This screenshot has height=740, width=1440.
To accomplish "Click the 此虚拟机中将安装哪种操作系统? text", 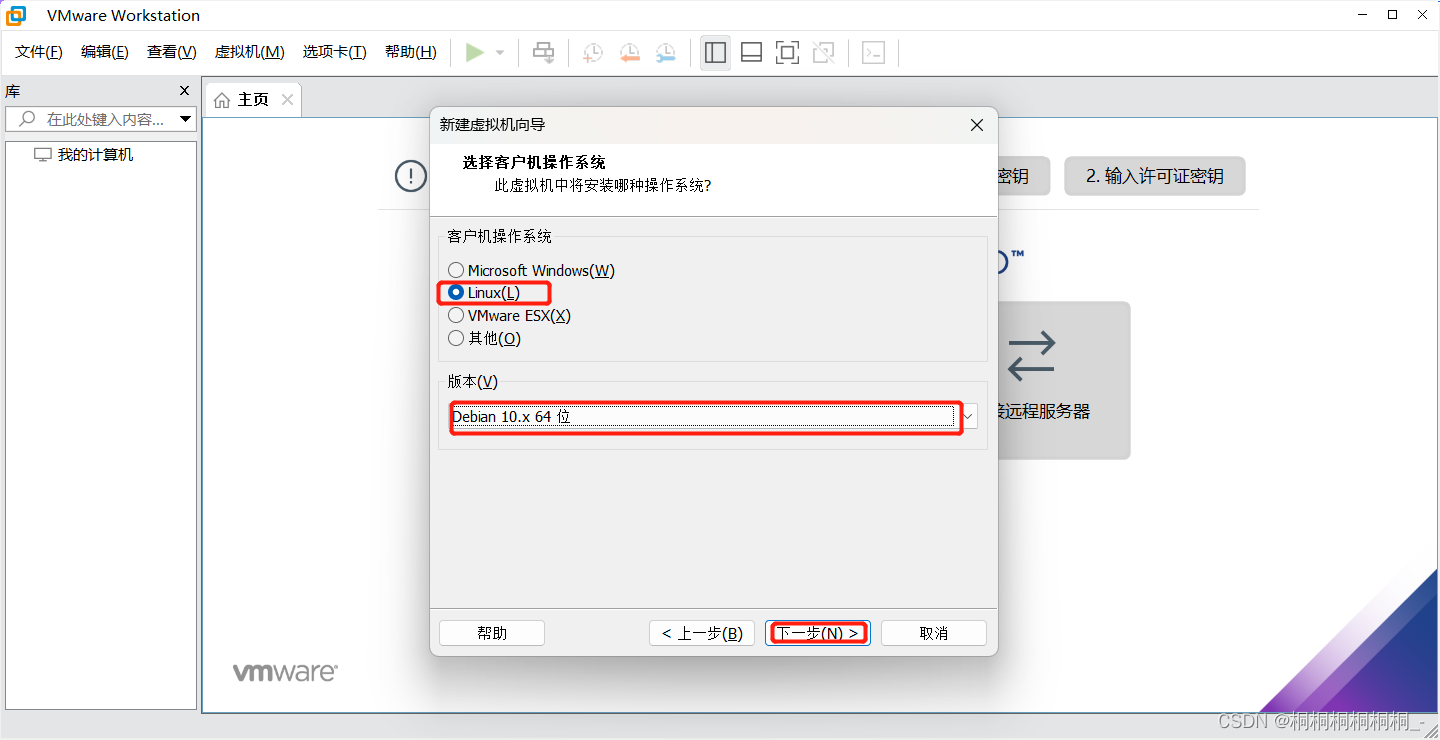I will point(603,185).
